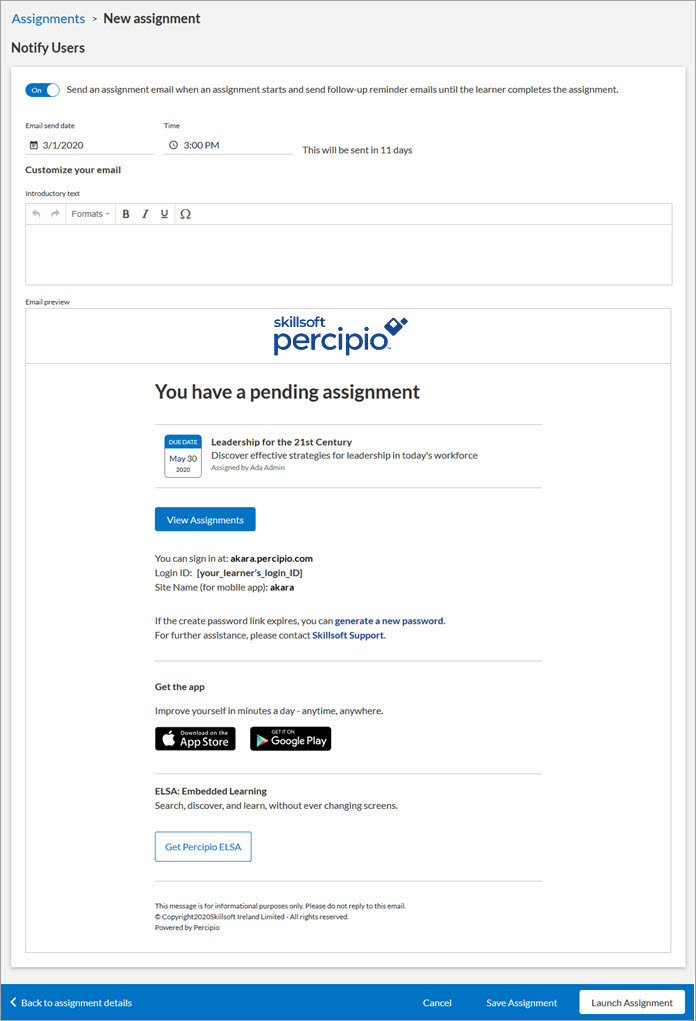Click the Get Percipio ELSA button

(203, 847)
